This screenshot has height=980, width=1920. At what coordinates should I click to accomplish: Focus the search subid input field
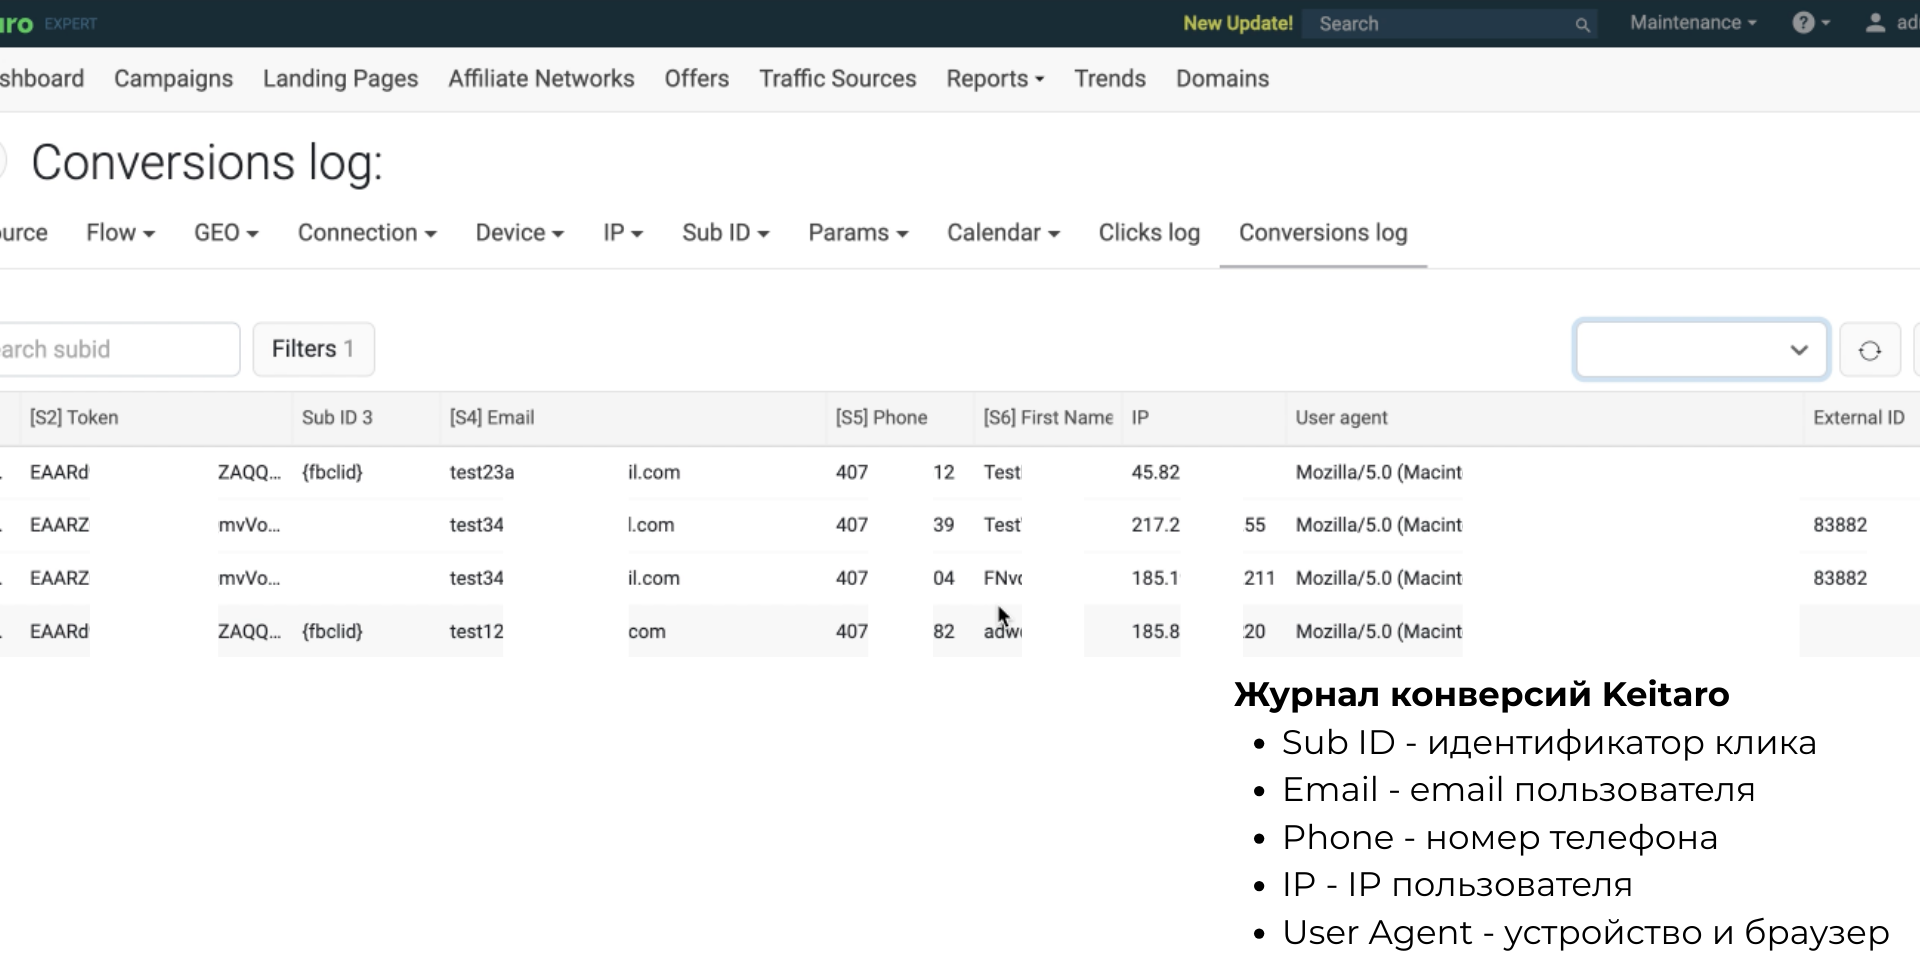(115, 349)
